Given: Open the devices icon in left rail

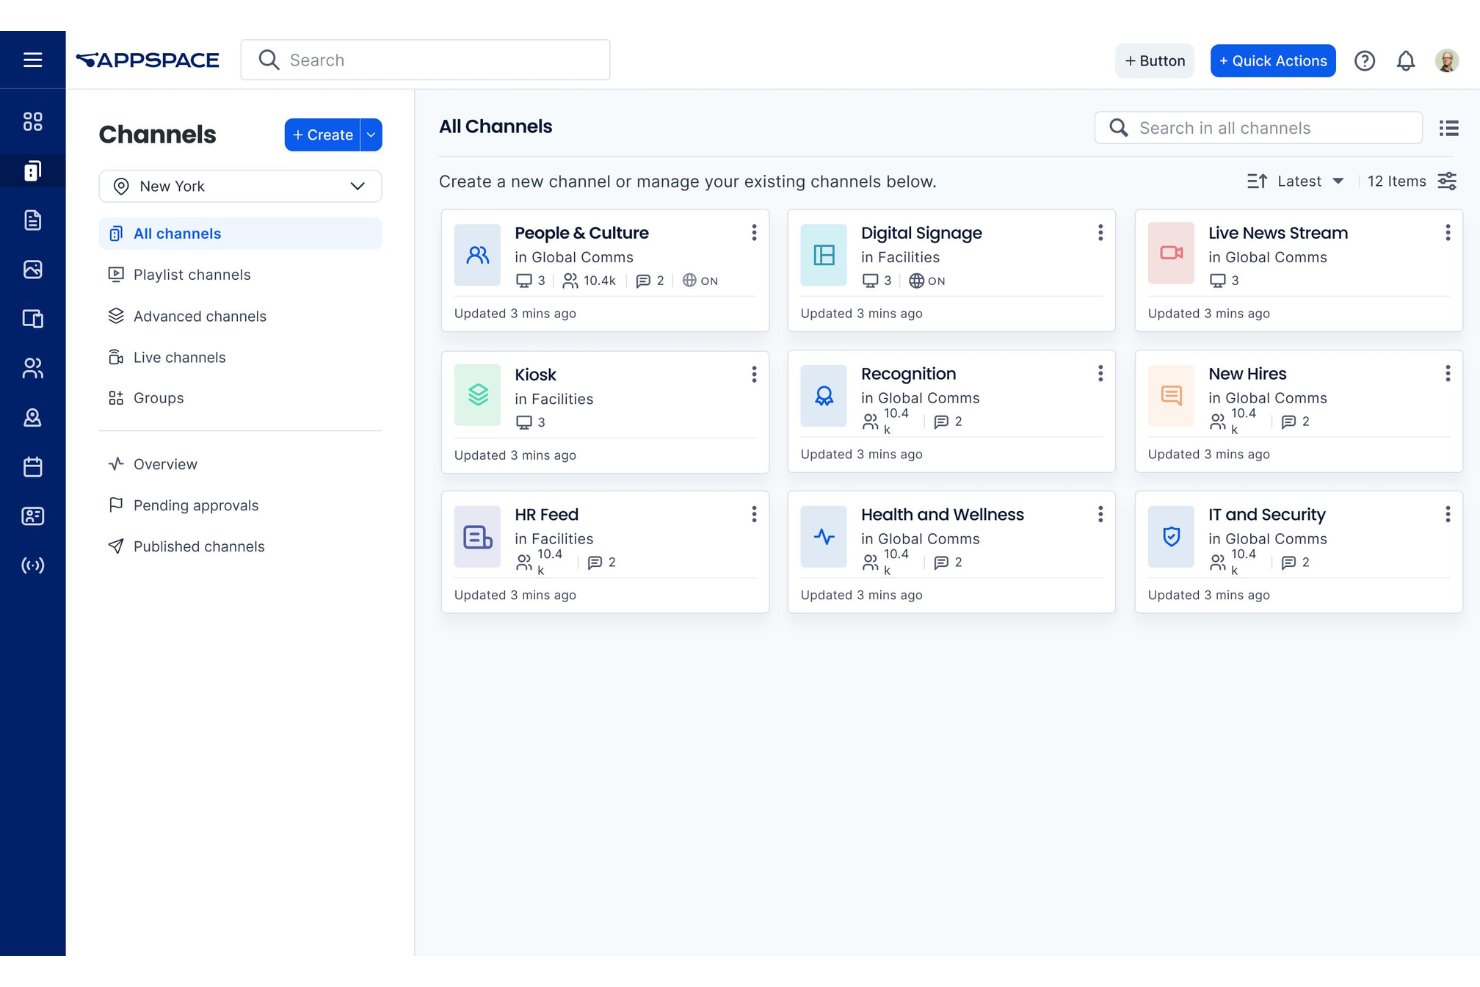Looking at the screenshot, I should (33, 319).
